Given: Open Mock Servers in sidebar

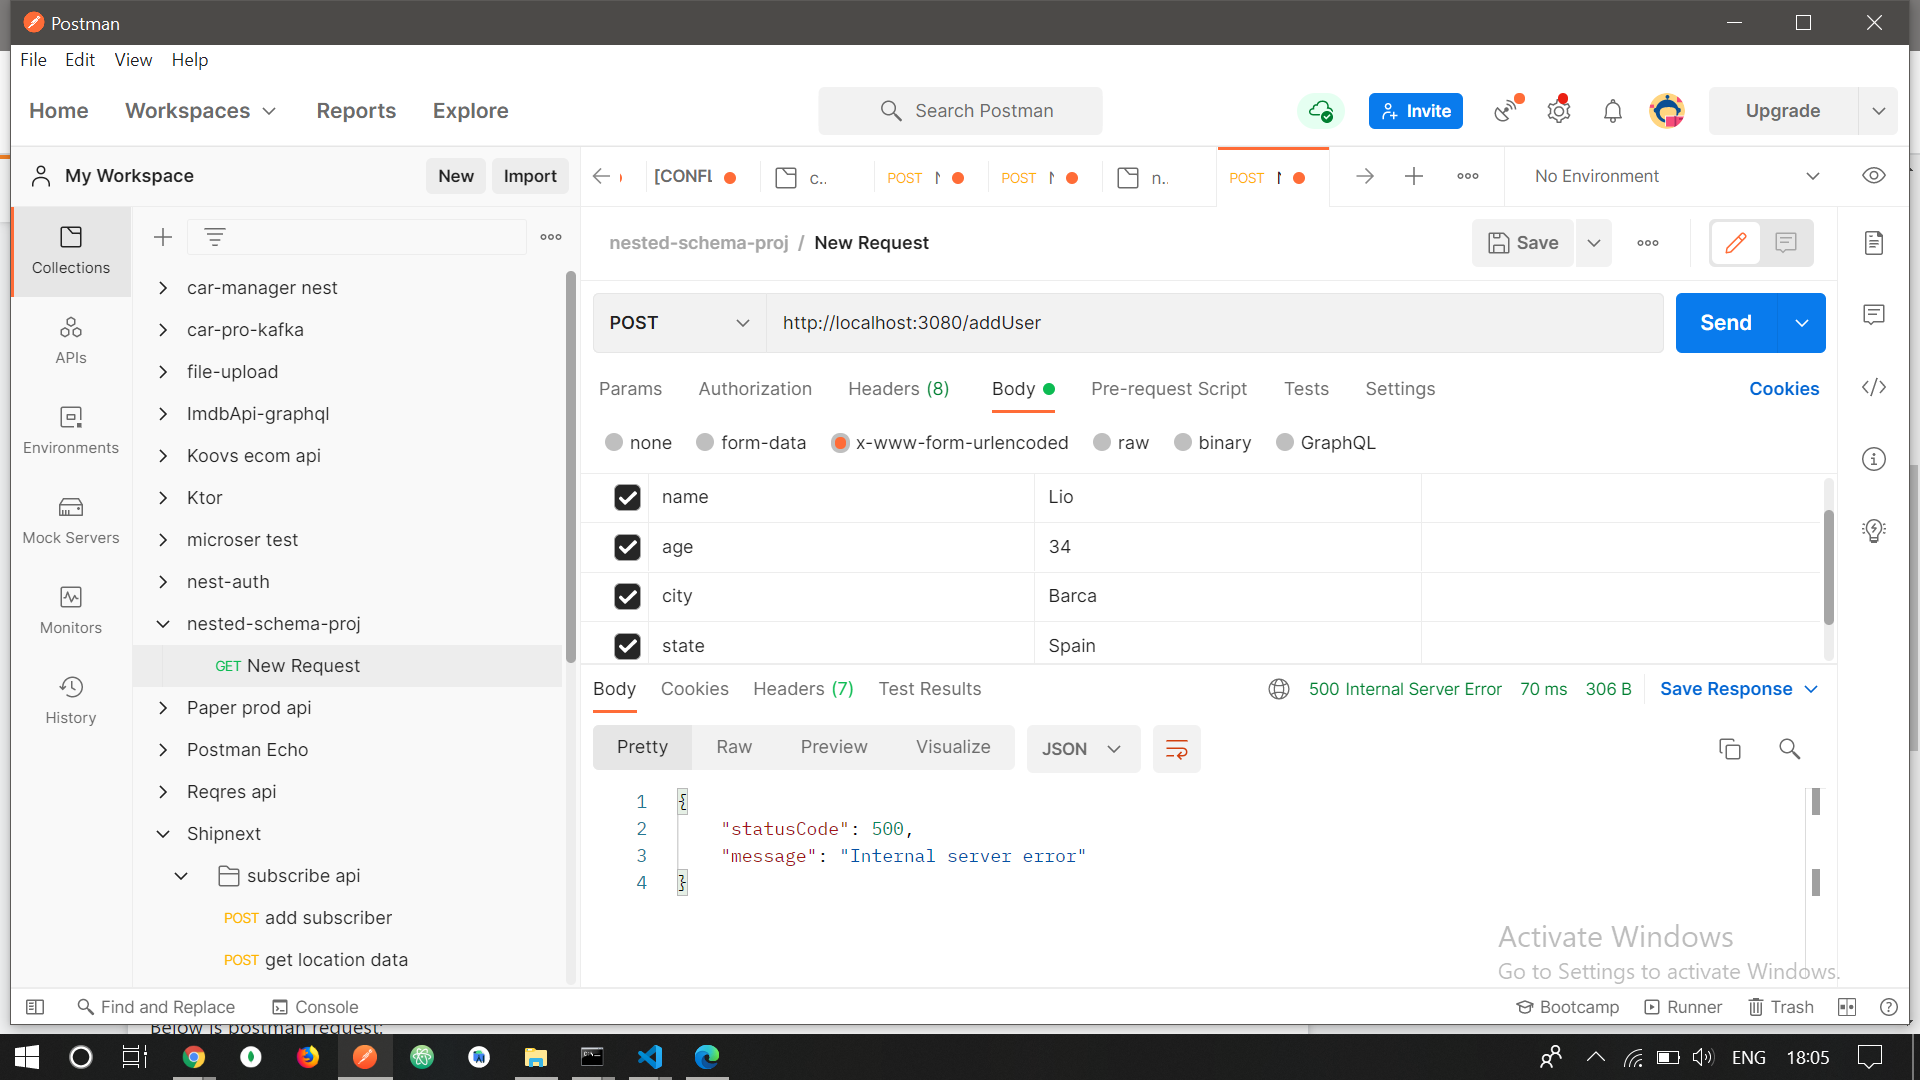Looking at the screenshot, I should [70, 521].
